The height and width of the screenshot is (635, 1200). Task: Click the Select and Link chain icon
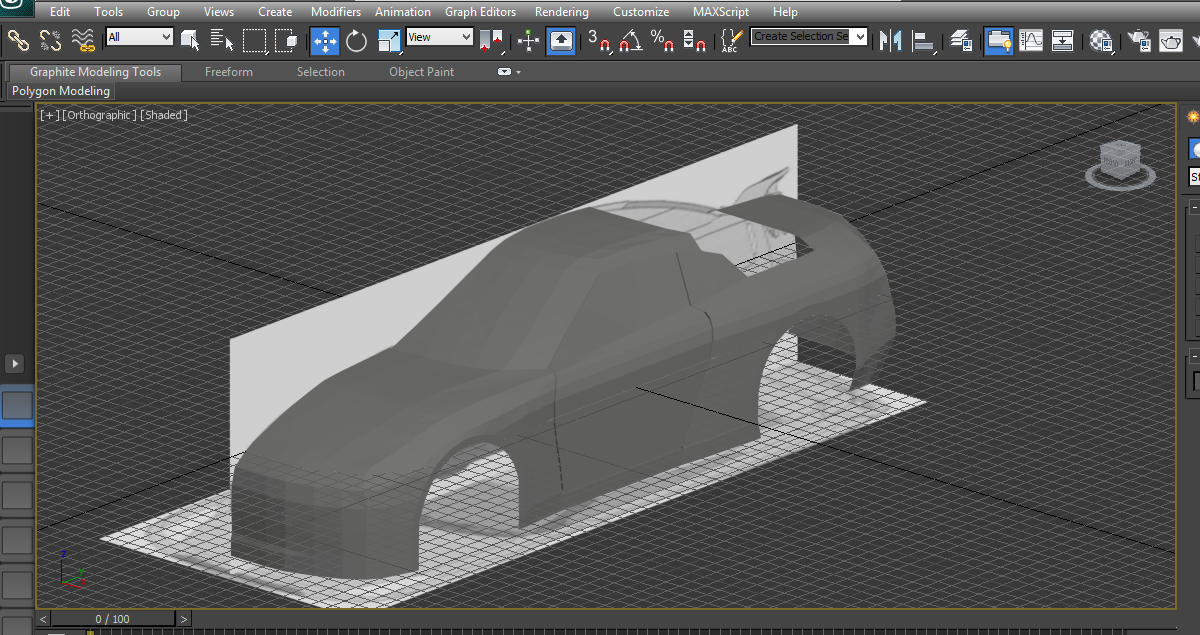point(18,40)
